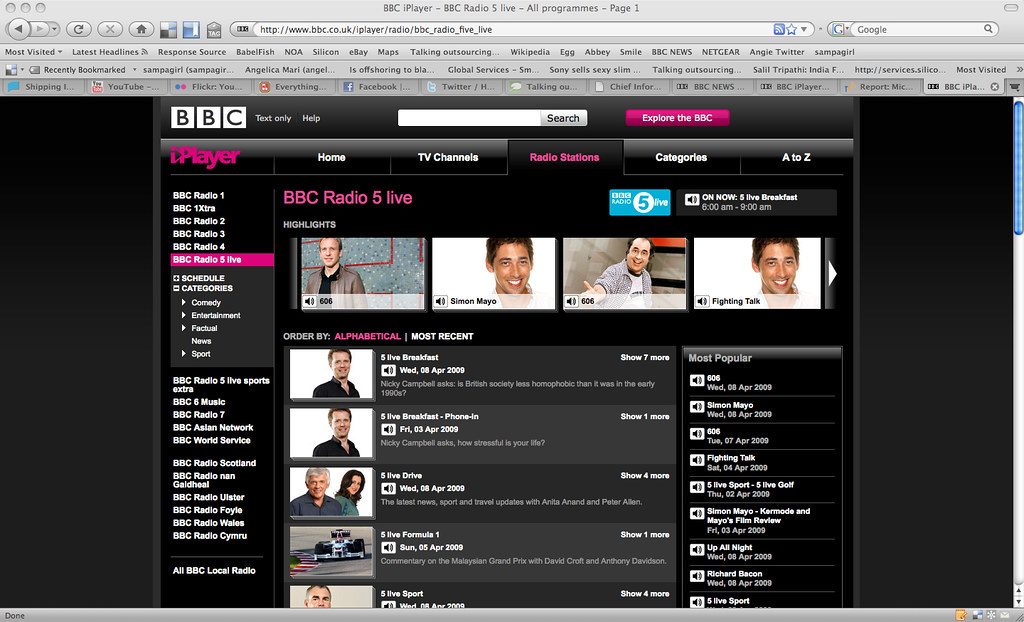1024x622 pixels.
Task: Open the 5 live Formula 1 car thumbnail
Action: click(x=332, y=551)
